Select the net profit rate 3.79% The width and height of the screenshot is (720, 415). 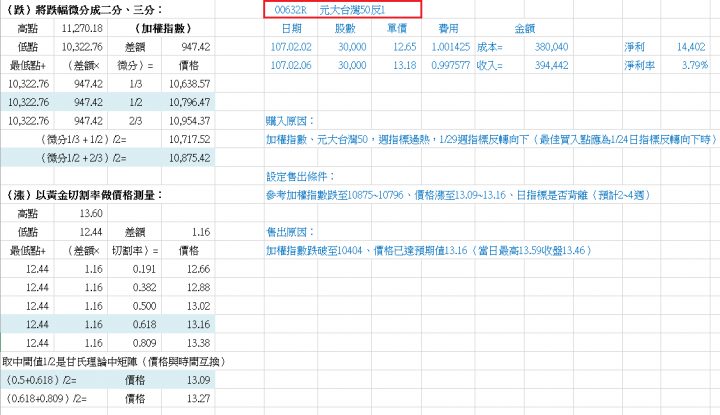[695, 66]
